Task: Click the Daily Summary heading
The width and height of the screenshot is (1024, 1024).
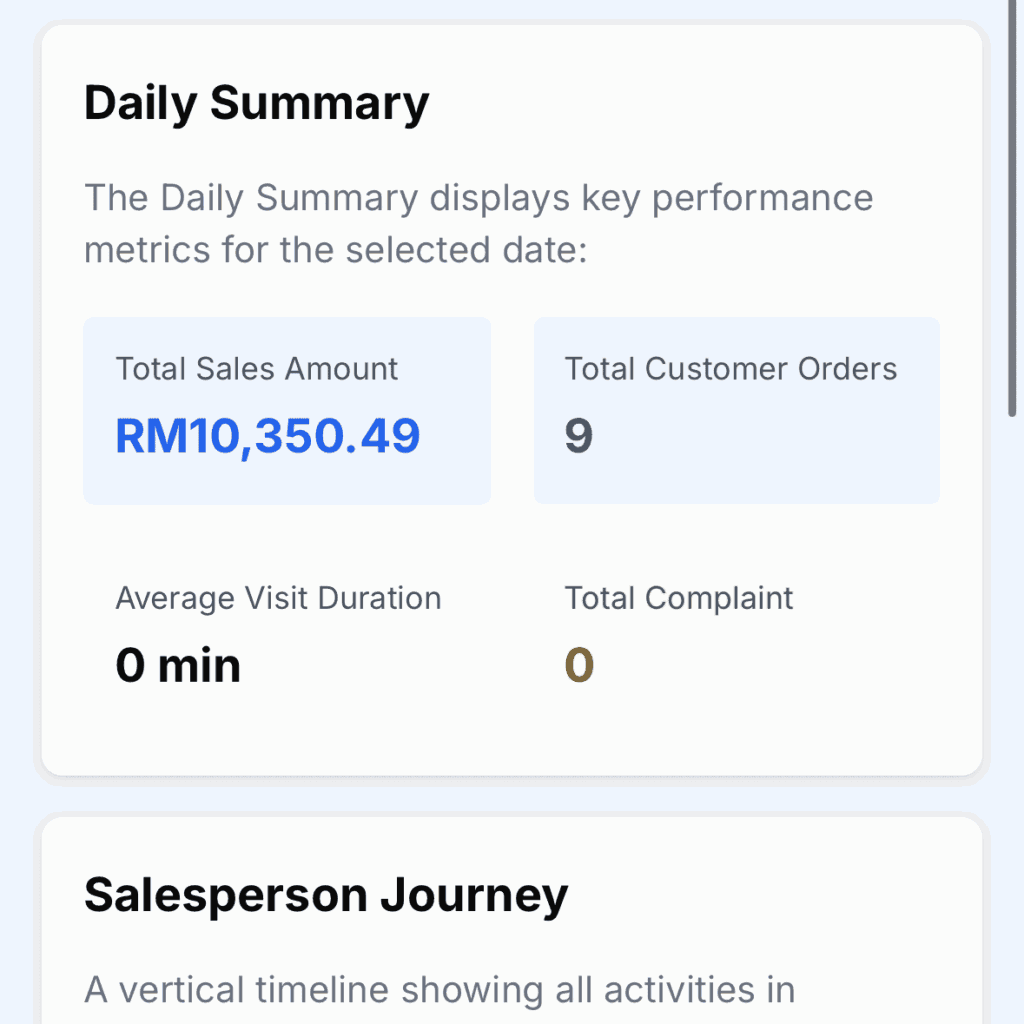Action: [x=256, y=104]
